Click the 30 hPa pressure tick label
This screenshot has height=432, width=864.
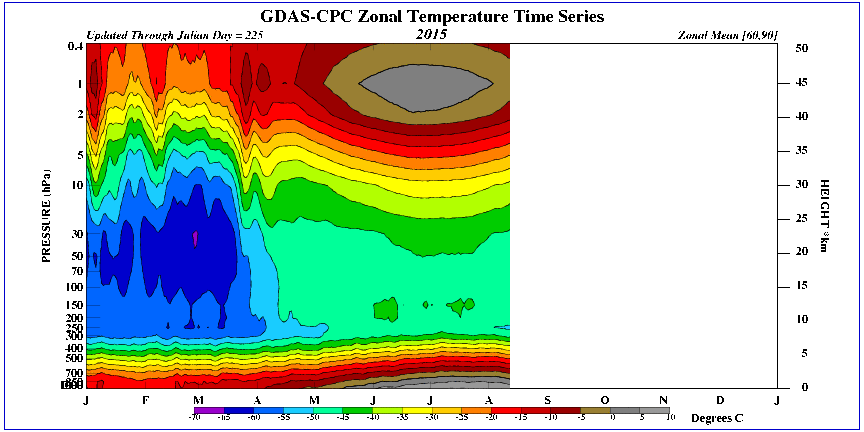[78, 234]
